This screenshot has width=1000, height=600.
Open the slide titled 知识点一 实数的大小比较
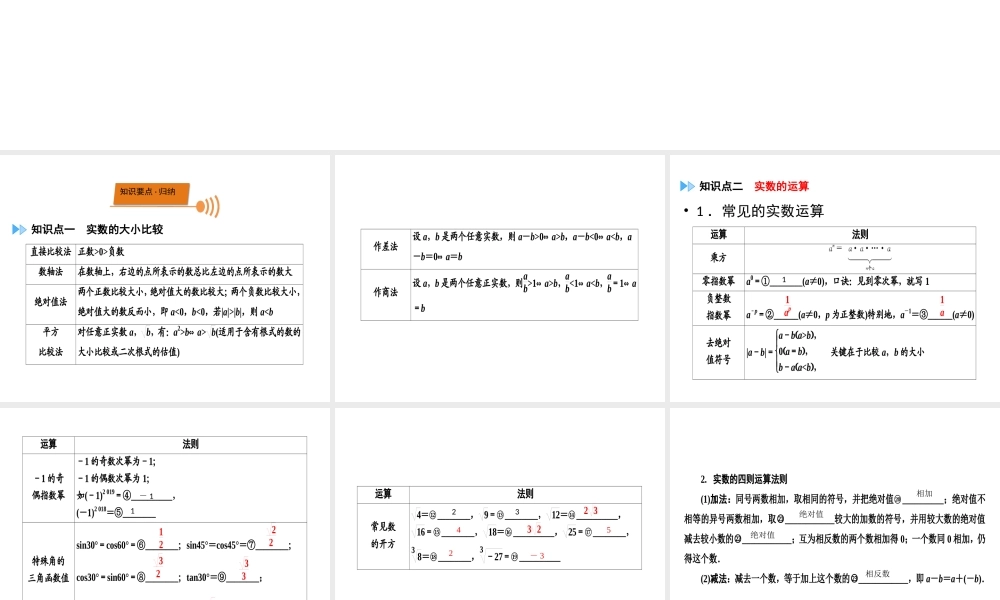(165, 279)
